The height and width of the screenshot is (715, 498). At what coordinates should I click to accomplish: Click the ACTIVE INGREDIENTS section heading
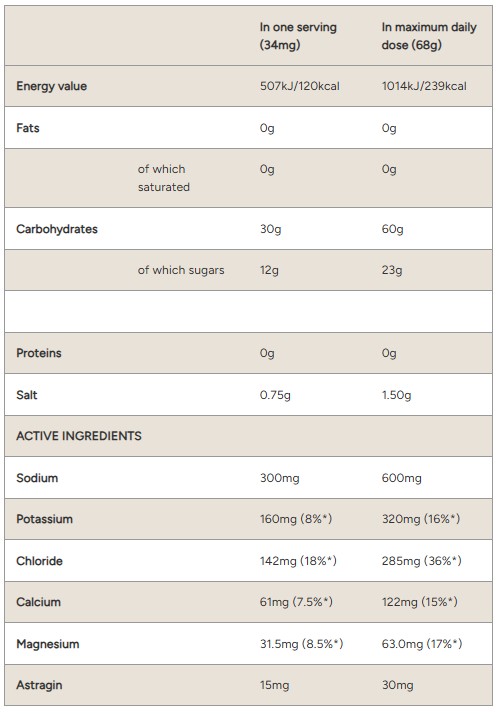tap(79, 436)
